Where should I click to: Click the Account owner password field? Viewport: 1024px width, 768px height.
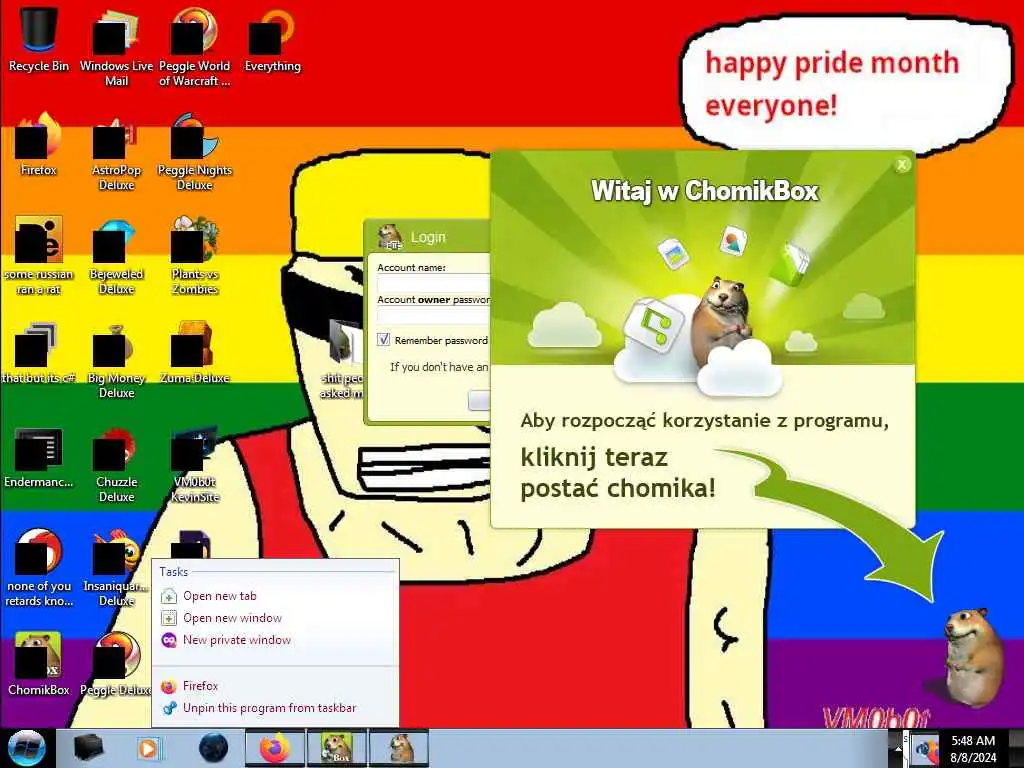[x=434, y=316]
